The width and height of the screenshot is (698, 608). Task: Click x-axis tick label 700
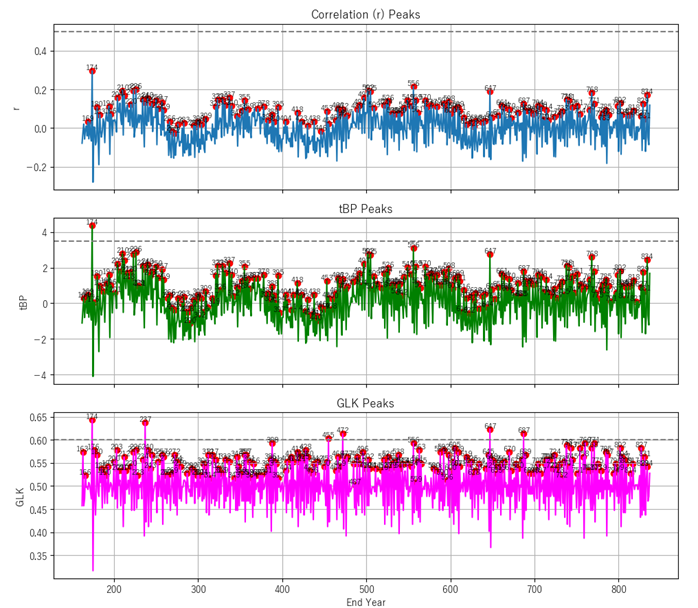[535, 589]
